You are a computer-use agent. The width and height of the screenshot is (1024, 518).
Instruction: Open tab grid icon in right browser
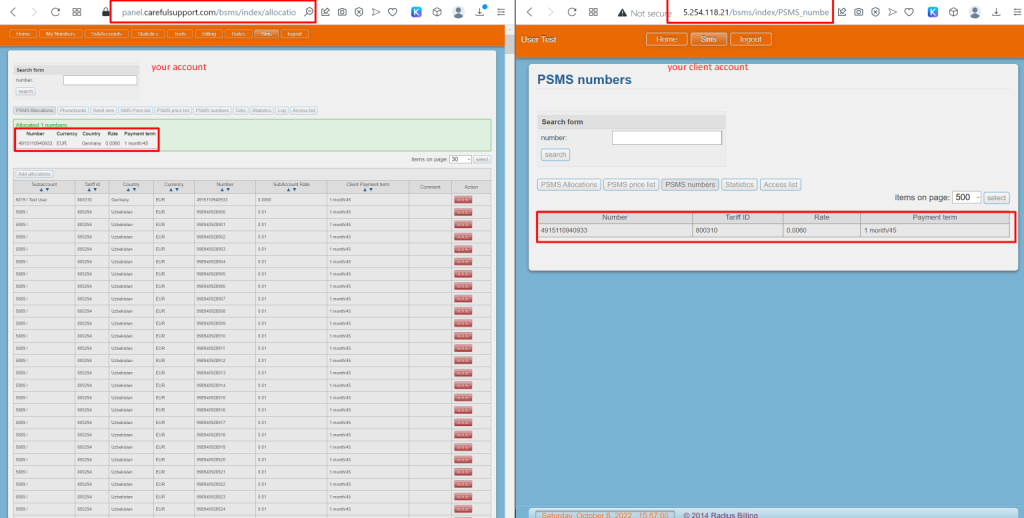(x=590, y=12)
